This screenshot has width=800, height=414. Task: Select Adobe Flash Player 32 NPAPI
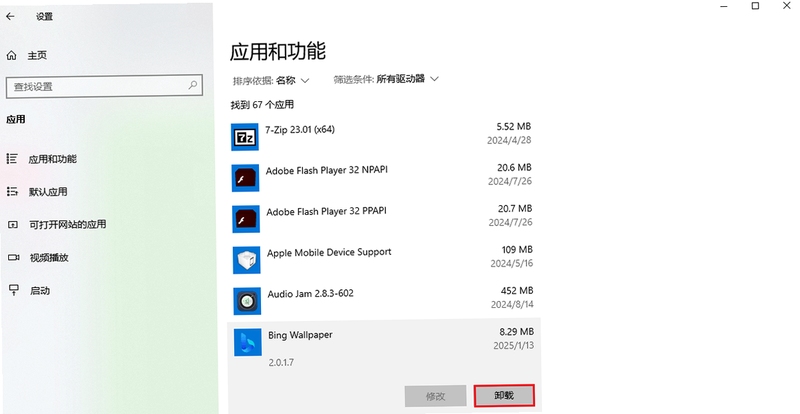point(327,170)
